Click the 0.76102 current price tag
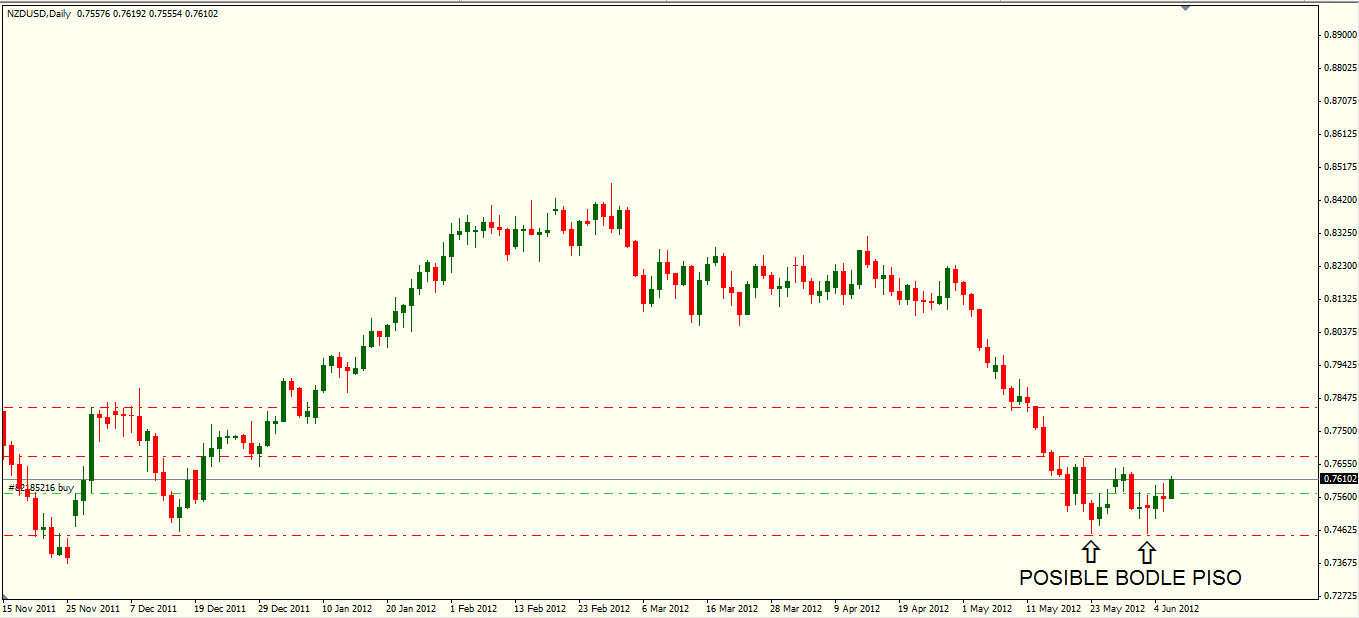 1338,479
